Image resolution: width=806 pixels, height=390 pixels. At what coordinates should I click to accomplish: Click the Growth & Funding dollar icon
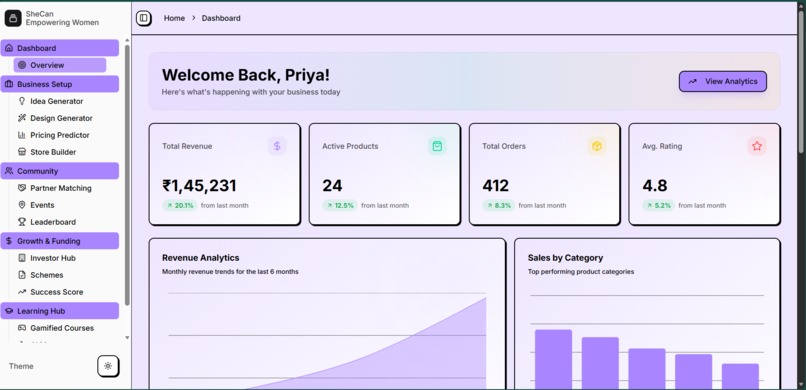9,241
